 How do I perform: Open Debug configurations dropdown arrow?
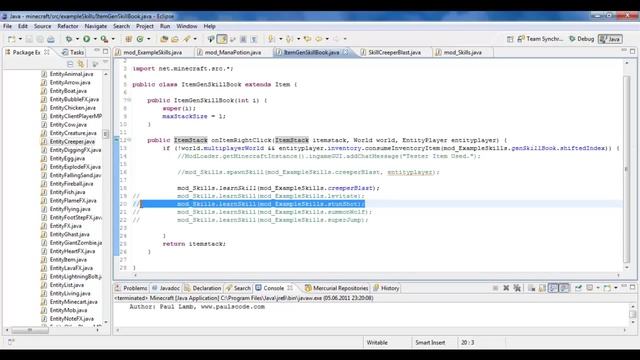pyautogui.click(x=77, y=39)
